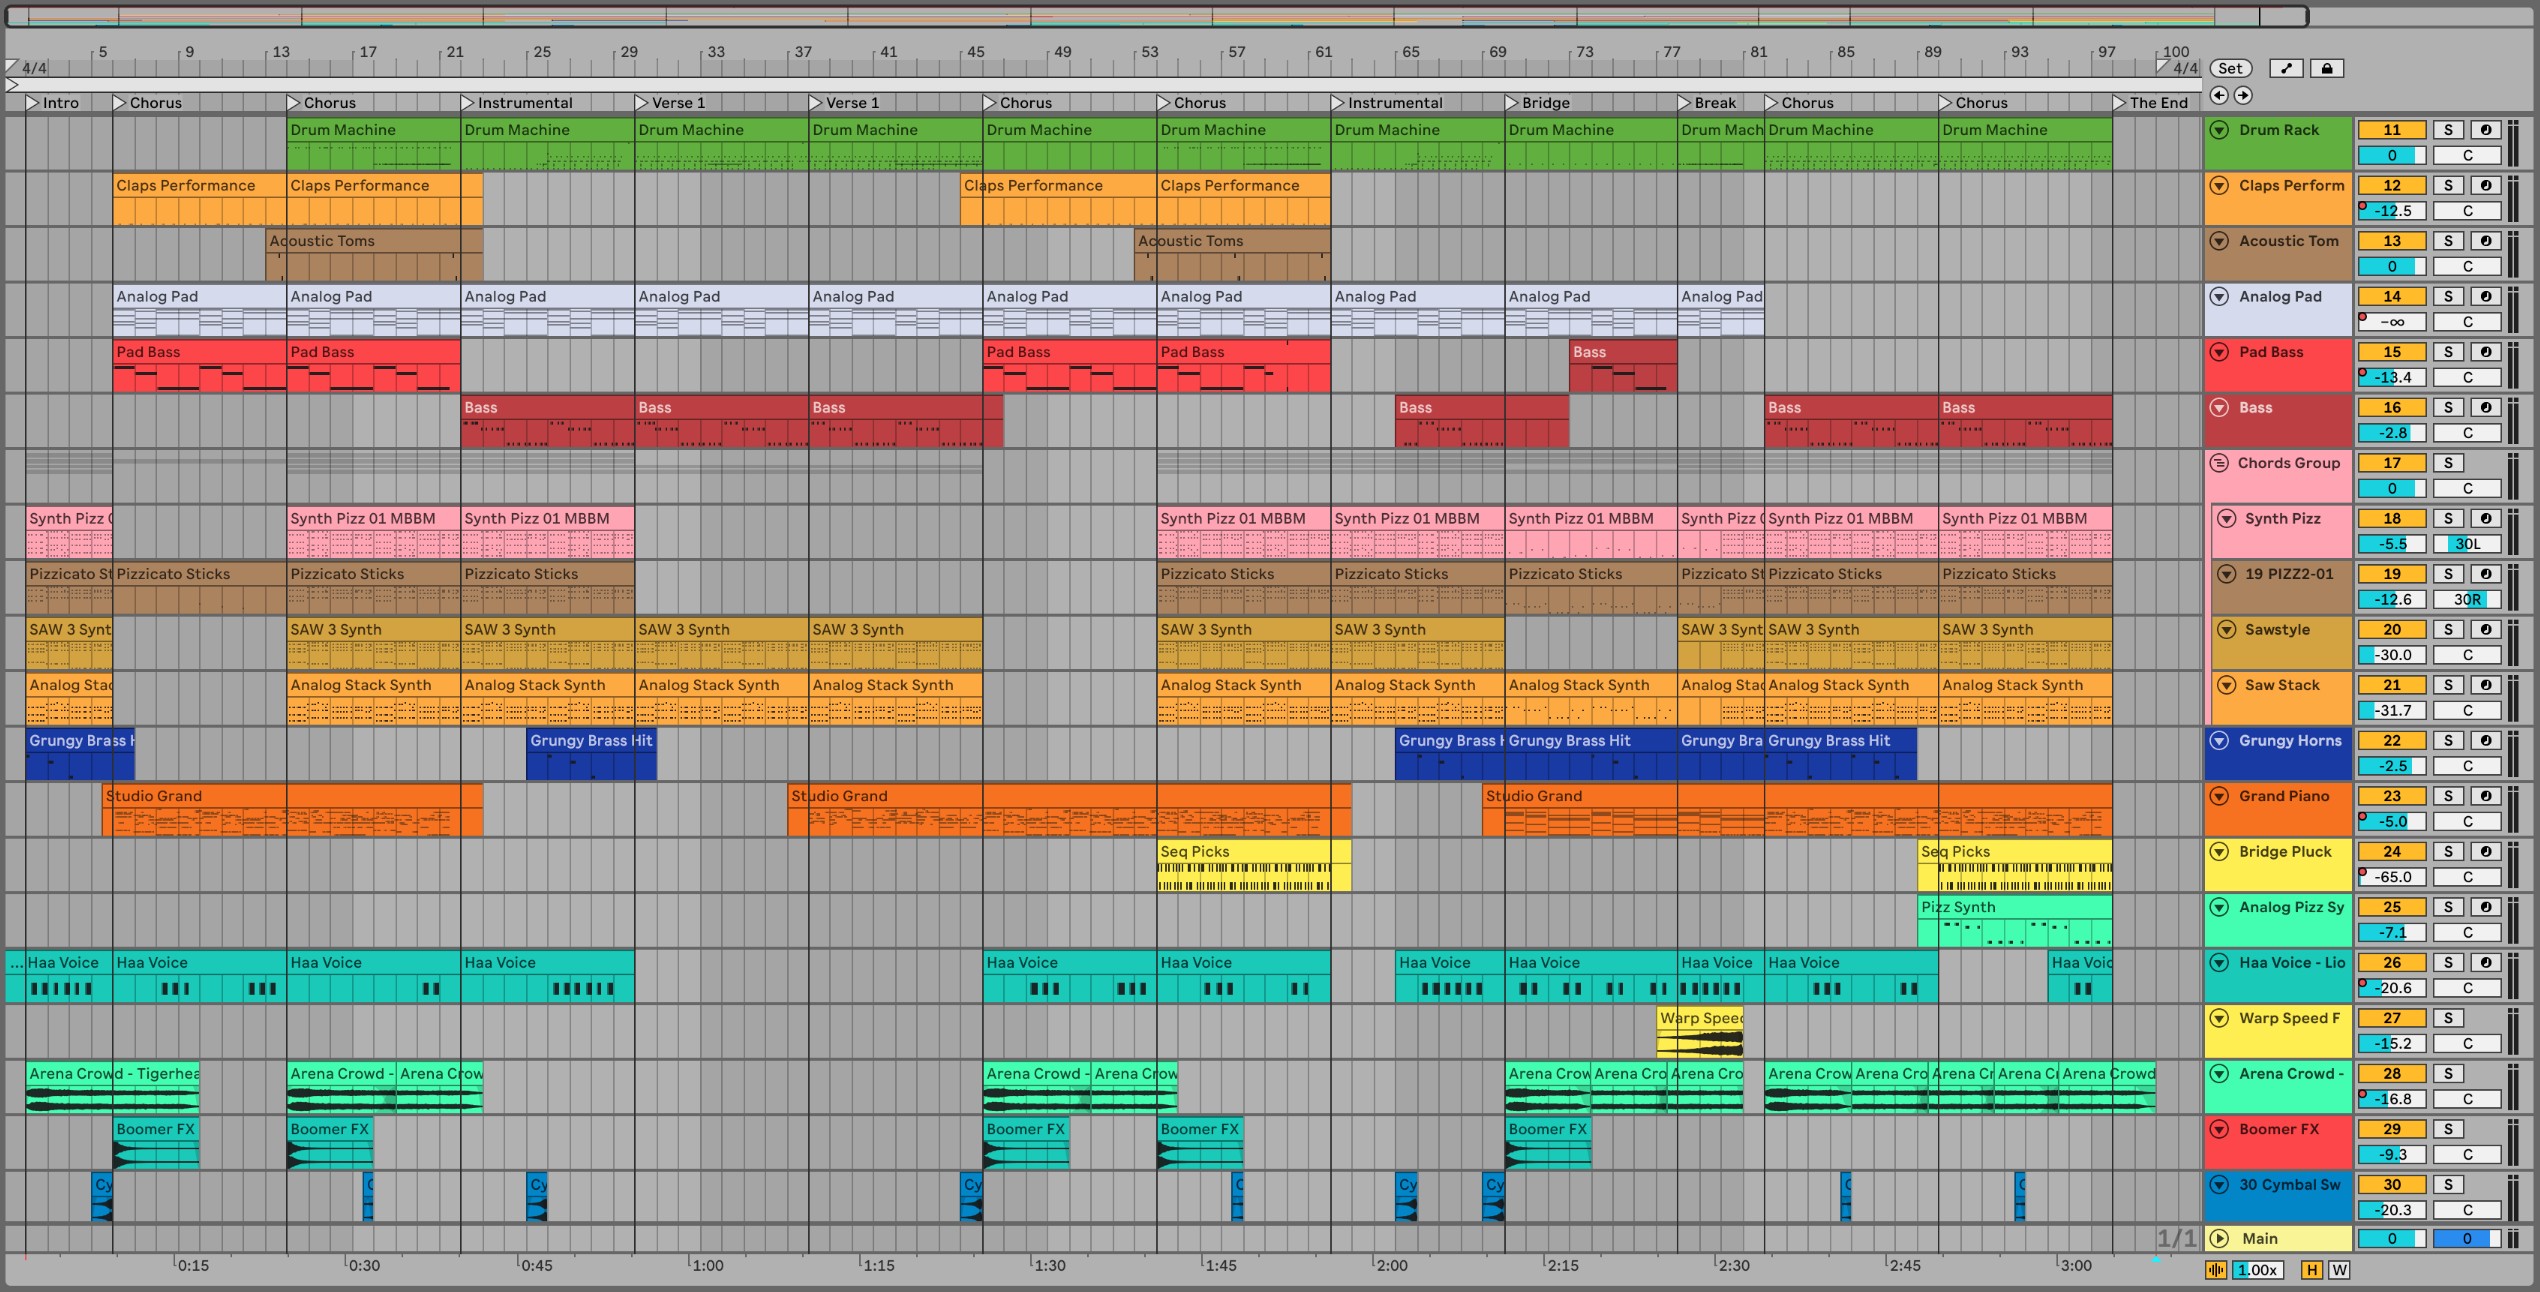Jump to next locator arrow

2243,95
